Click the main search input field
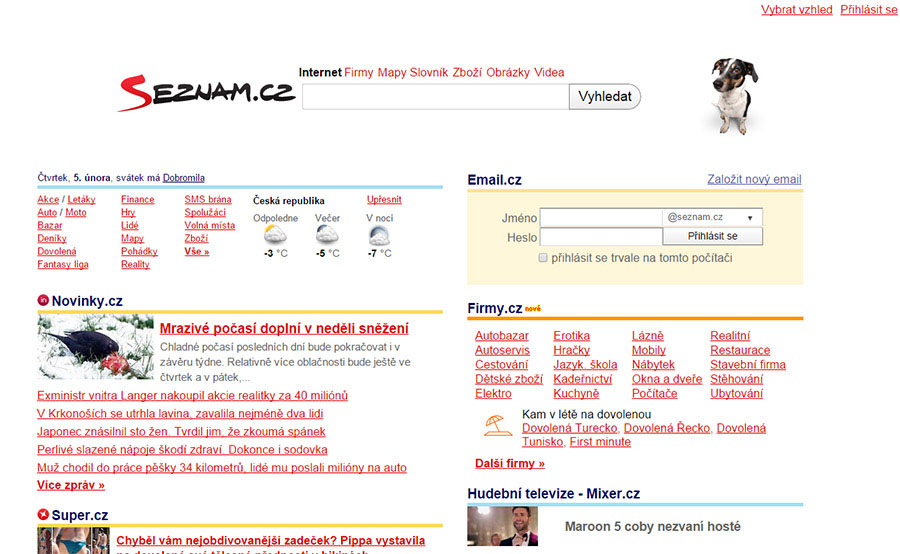This screenshot has width=900, height=554. click(435, 97)
